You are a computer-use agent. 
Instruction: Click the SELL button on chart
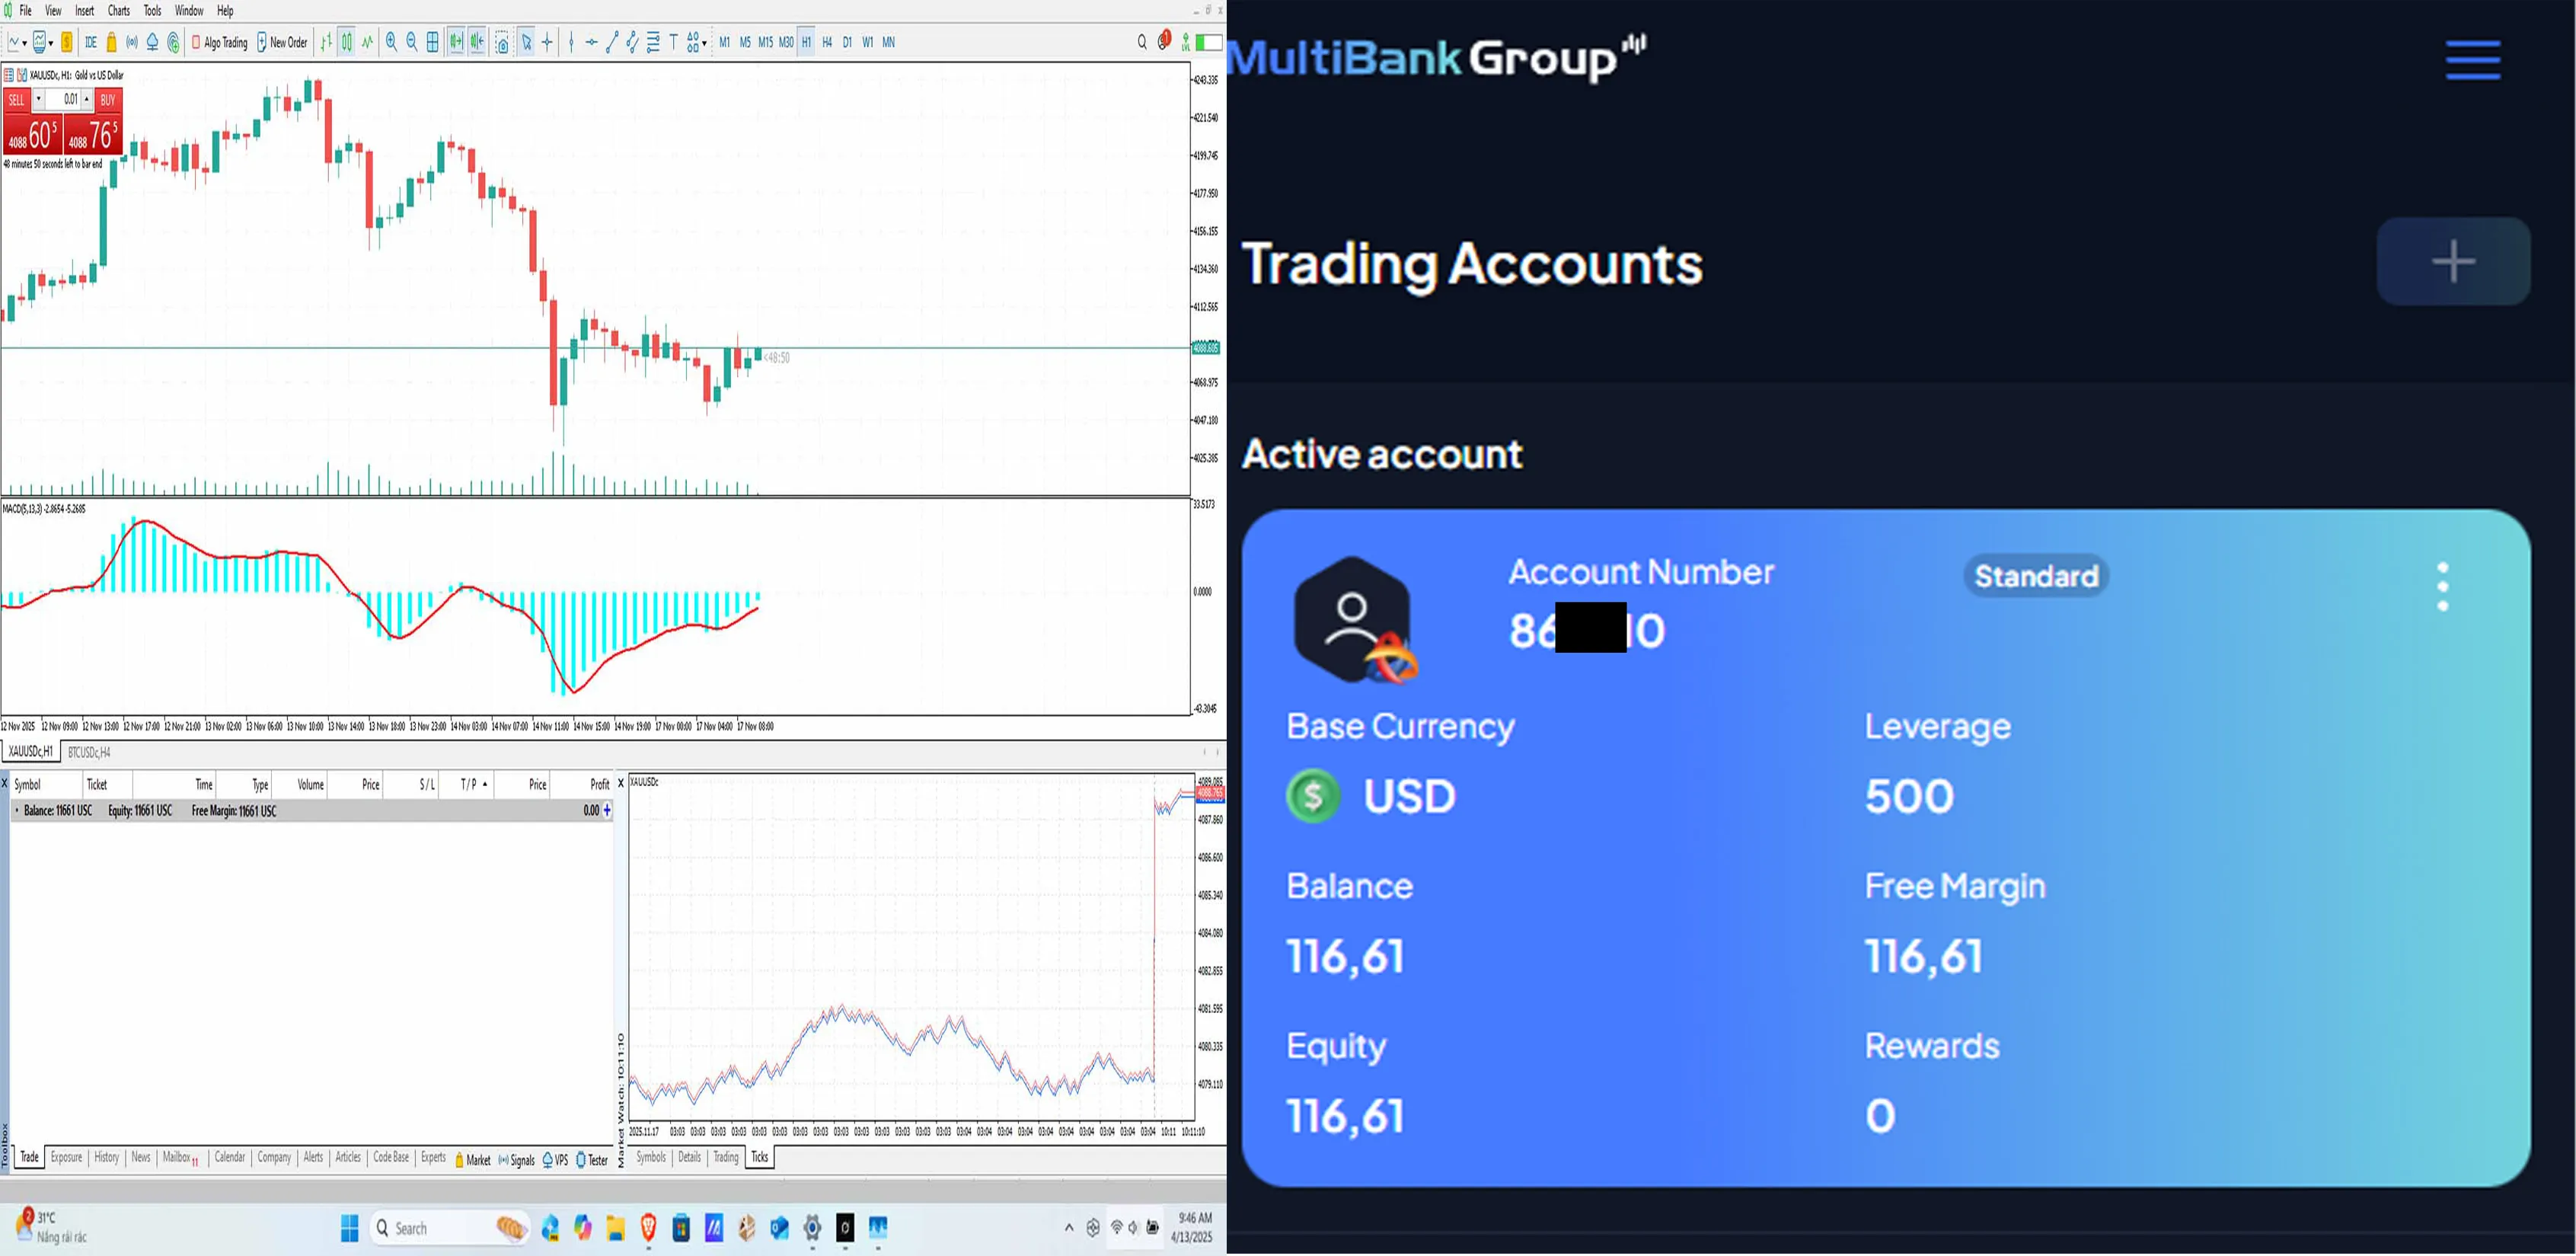coord(17,100)
